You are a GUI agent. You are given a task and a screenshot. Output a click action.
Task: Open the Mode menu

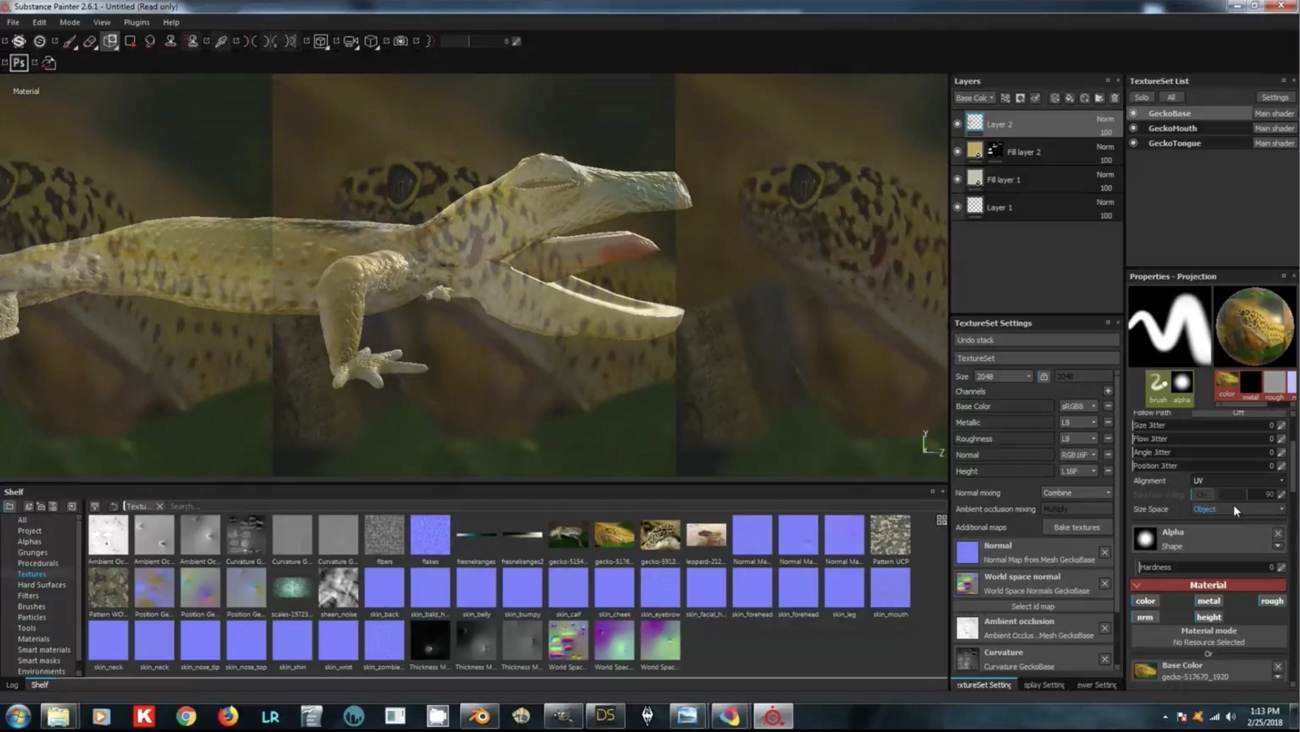pos(70,22)
